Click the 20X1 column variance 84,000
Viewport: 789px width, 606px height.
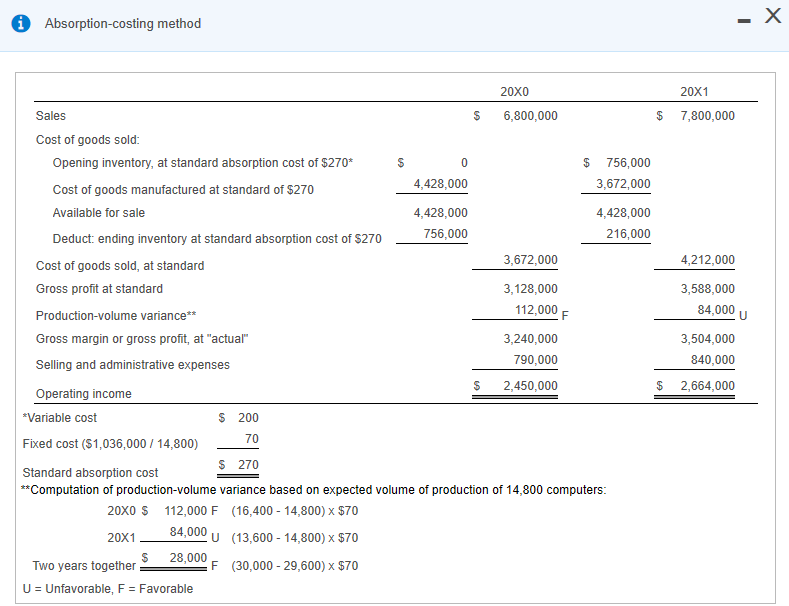(x=716, y=310)
